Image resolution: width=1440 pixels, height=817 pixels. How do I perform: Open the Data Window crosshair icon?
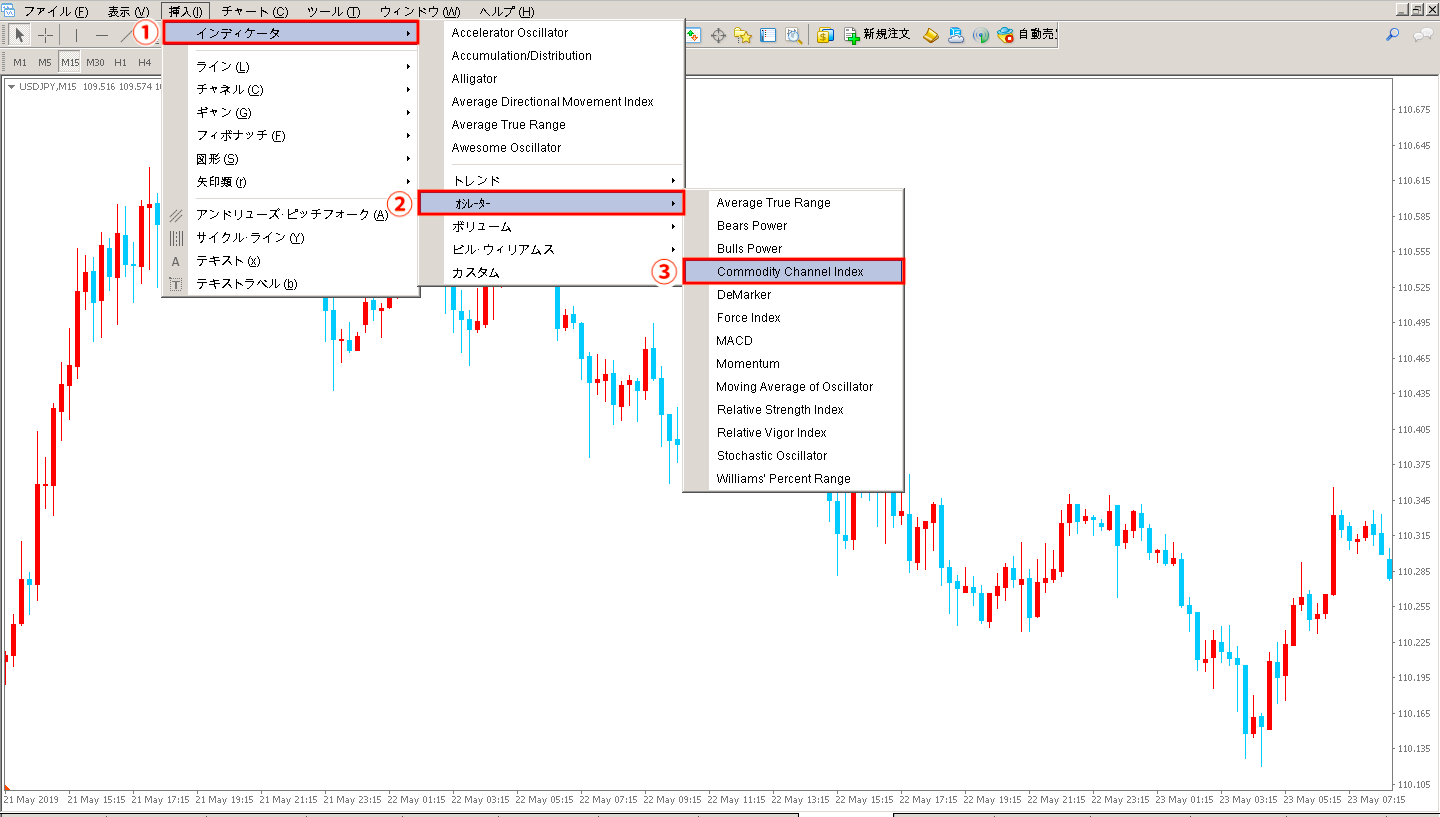[x=718, y=35]
